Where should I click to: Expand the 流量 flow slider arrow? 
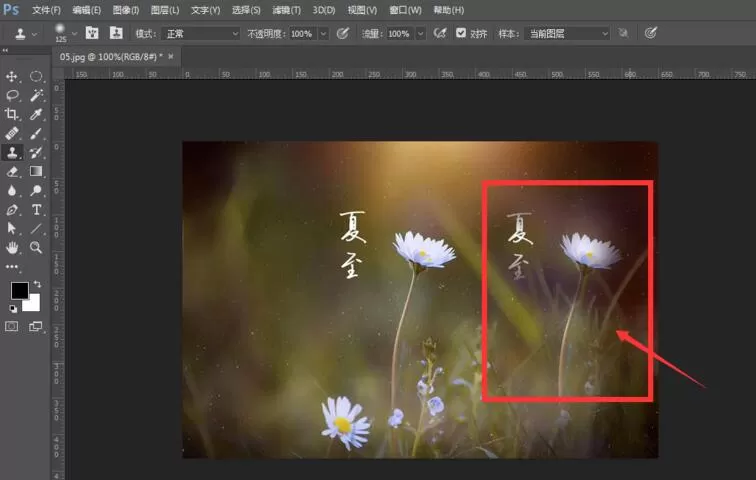420,34
